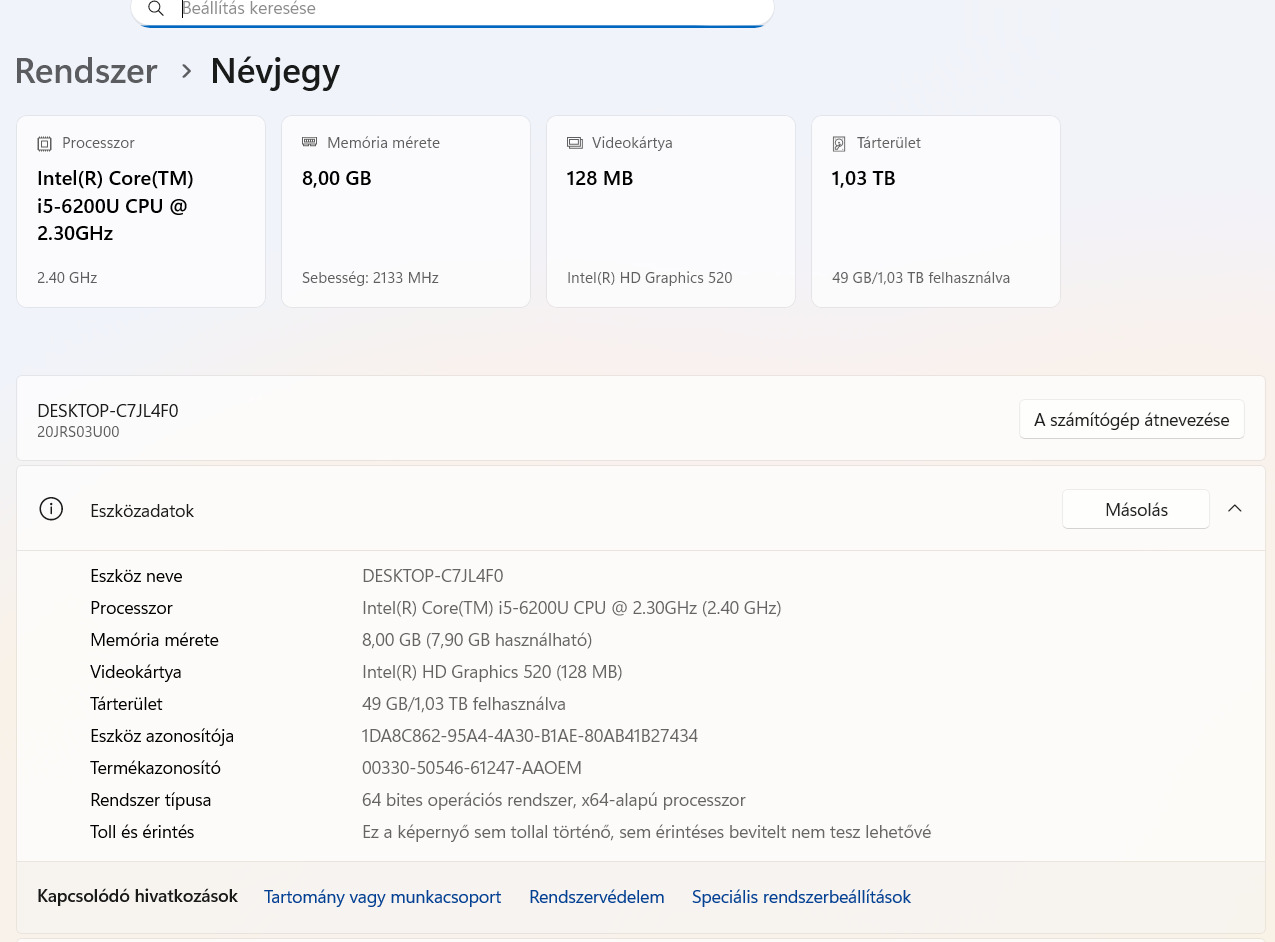Click the Memória mérete RAM icon

pyautogui.click(x=309, y=143)
